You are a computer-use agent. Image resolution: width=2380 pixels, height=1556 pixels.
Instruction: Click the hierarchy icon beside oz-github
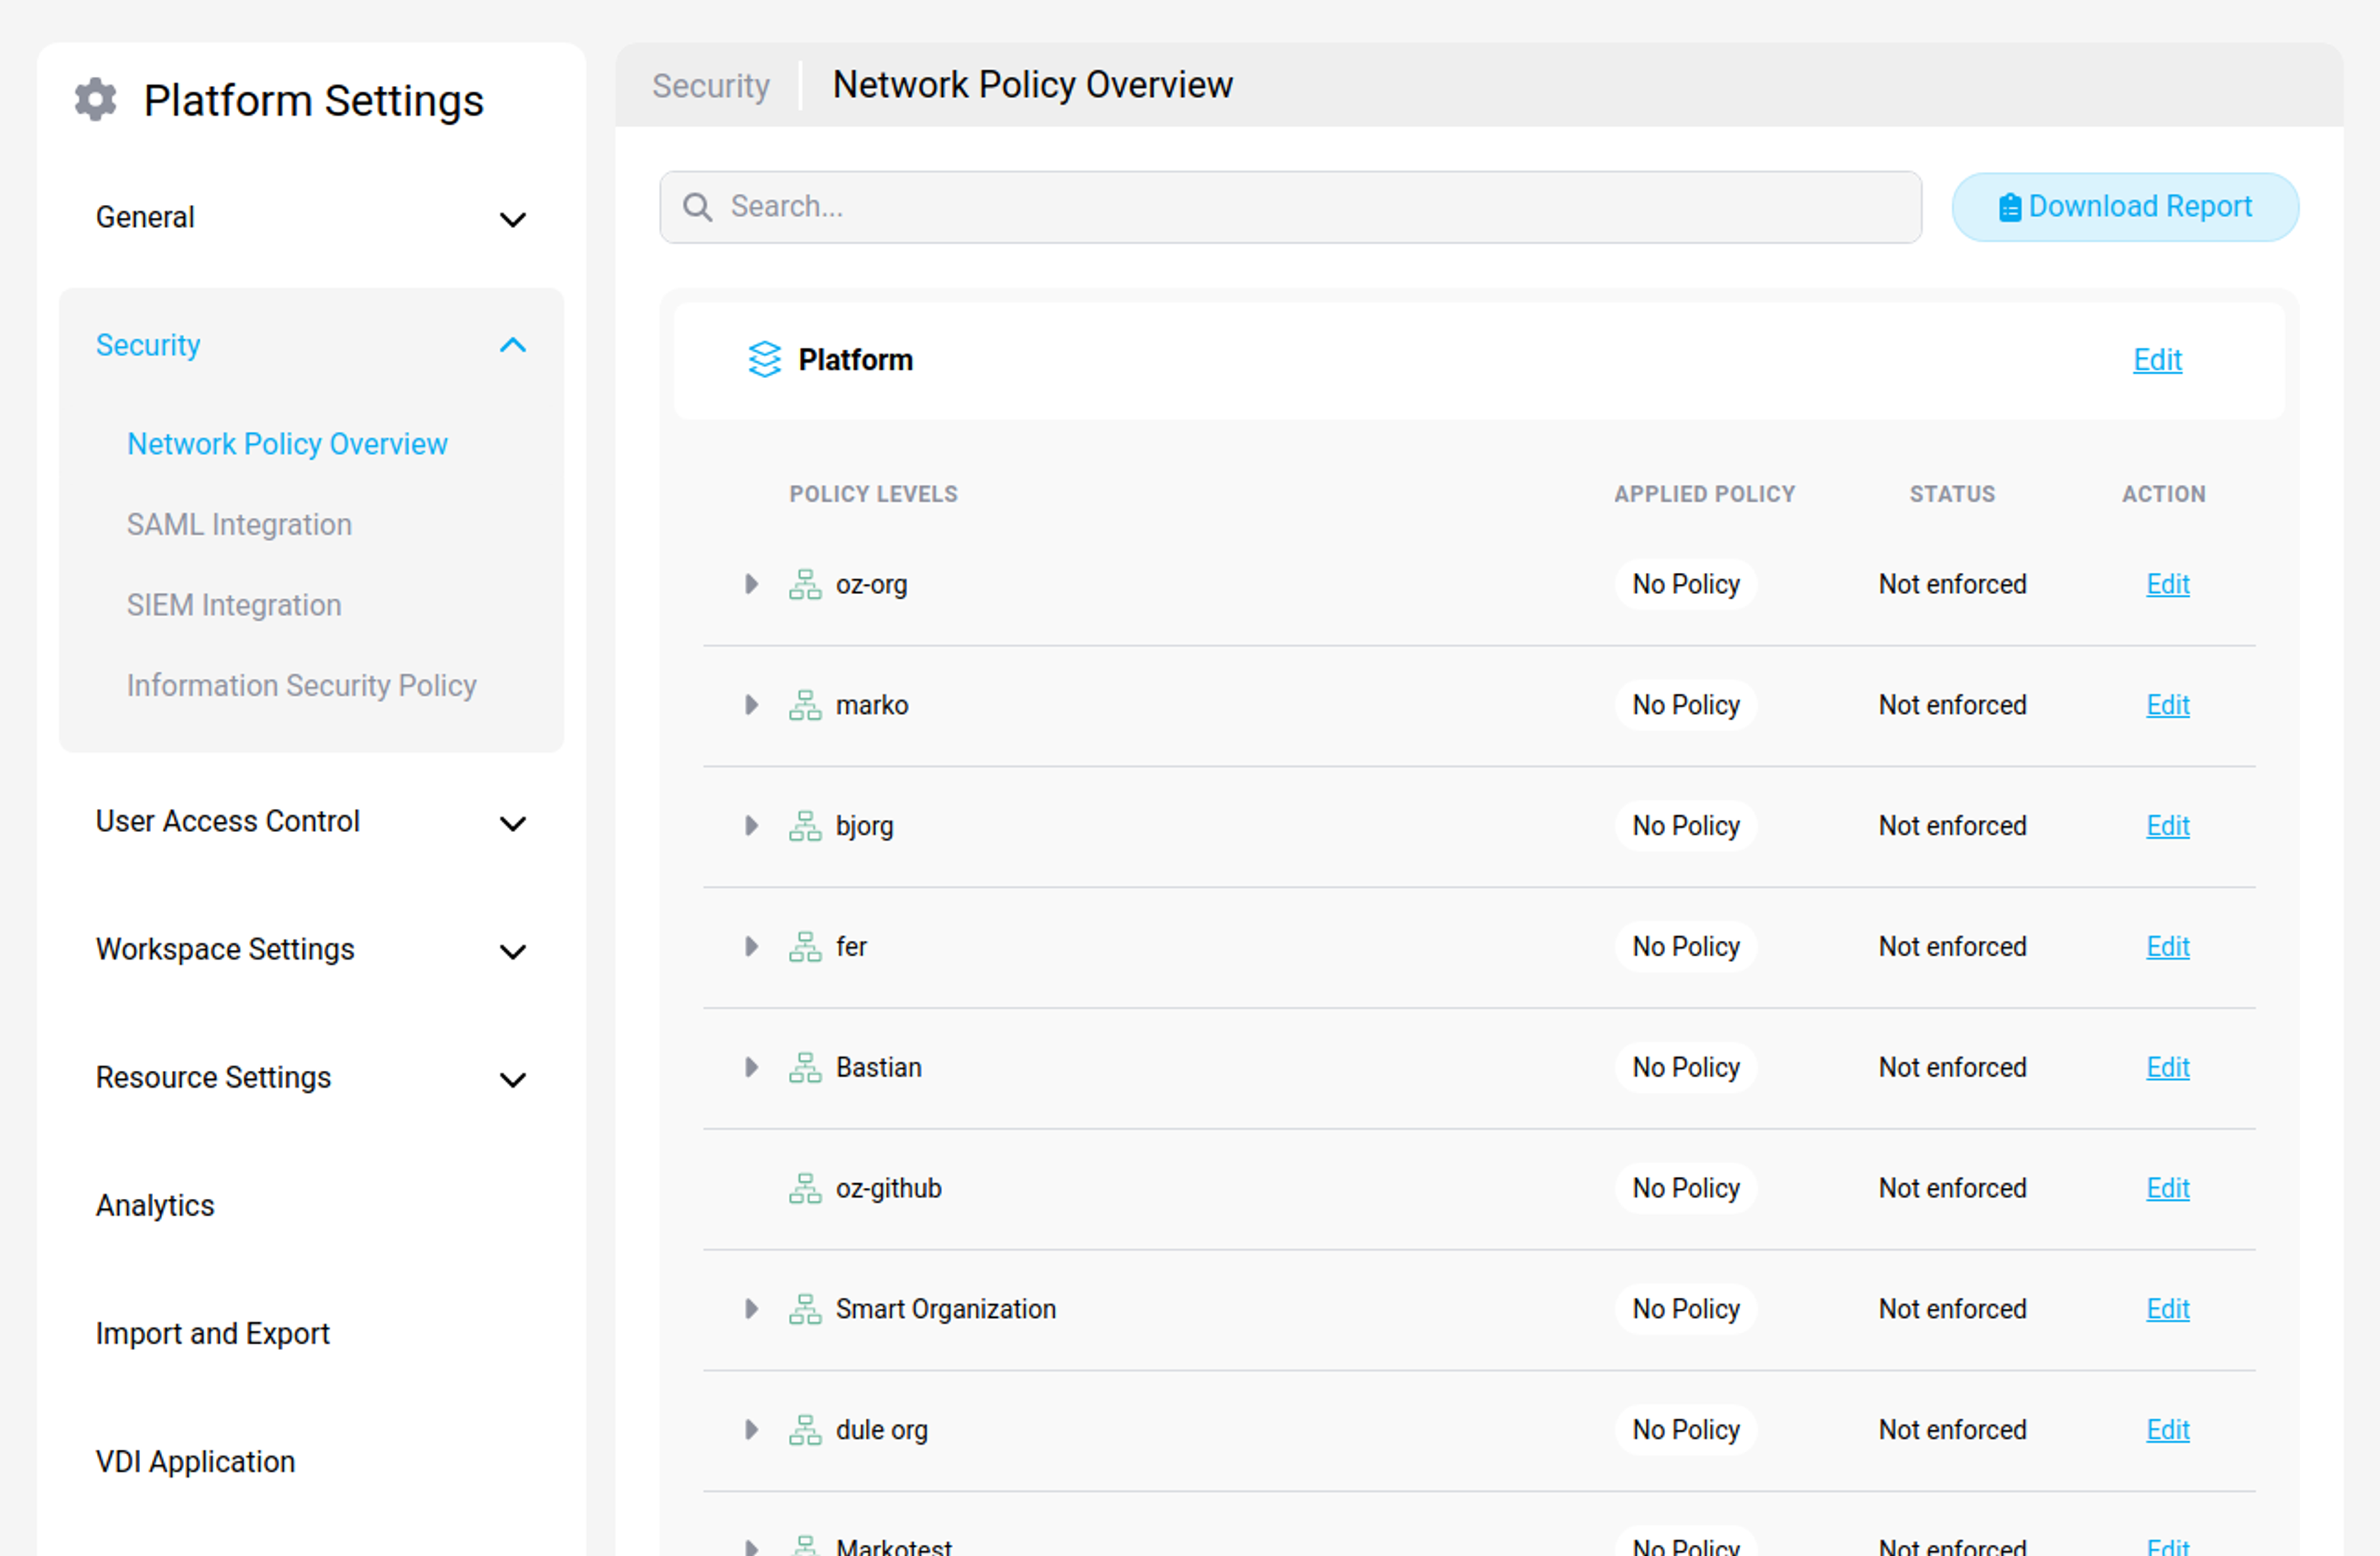[805, 1188]
